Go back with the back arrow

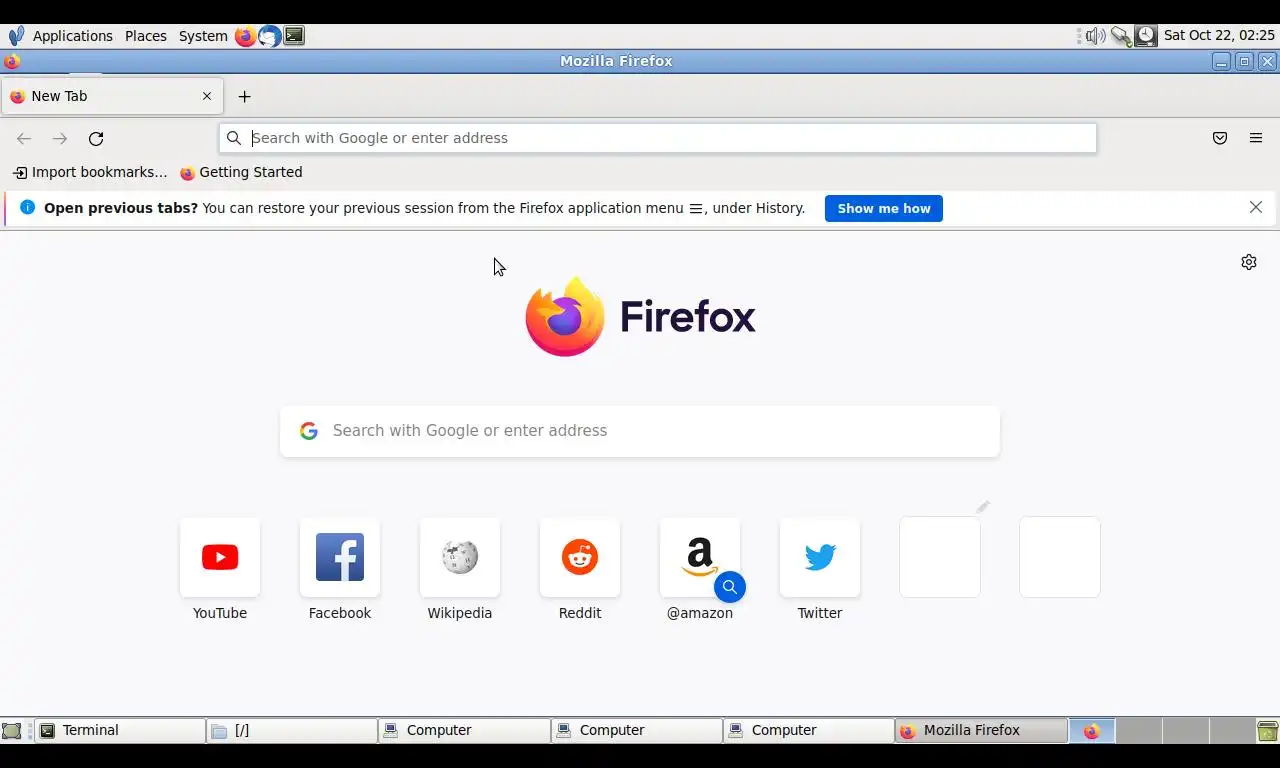point(24,139)
